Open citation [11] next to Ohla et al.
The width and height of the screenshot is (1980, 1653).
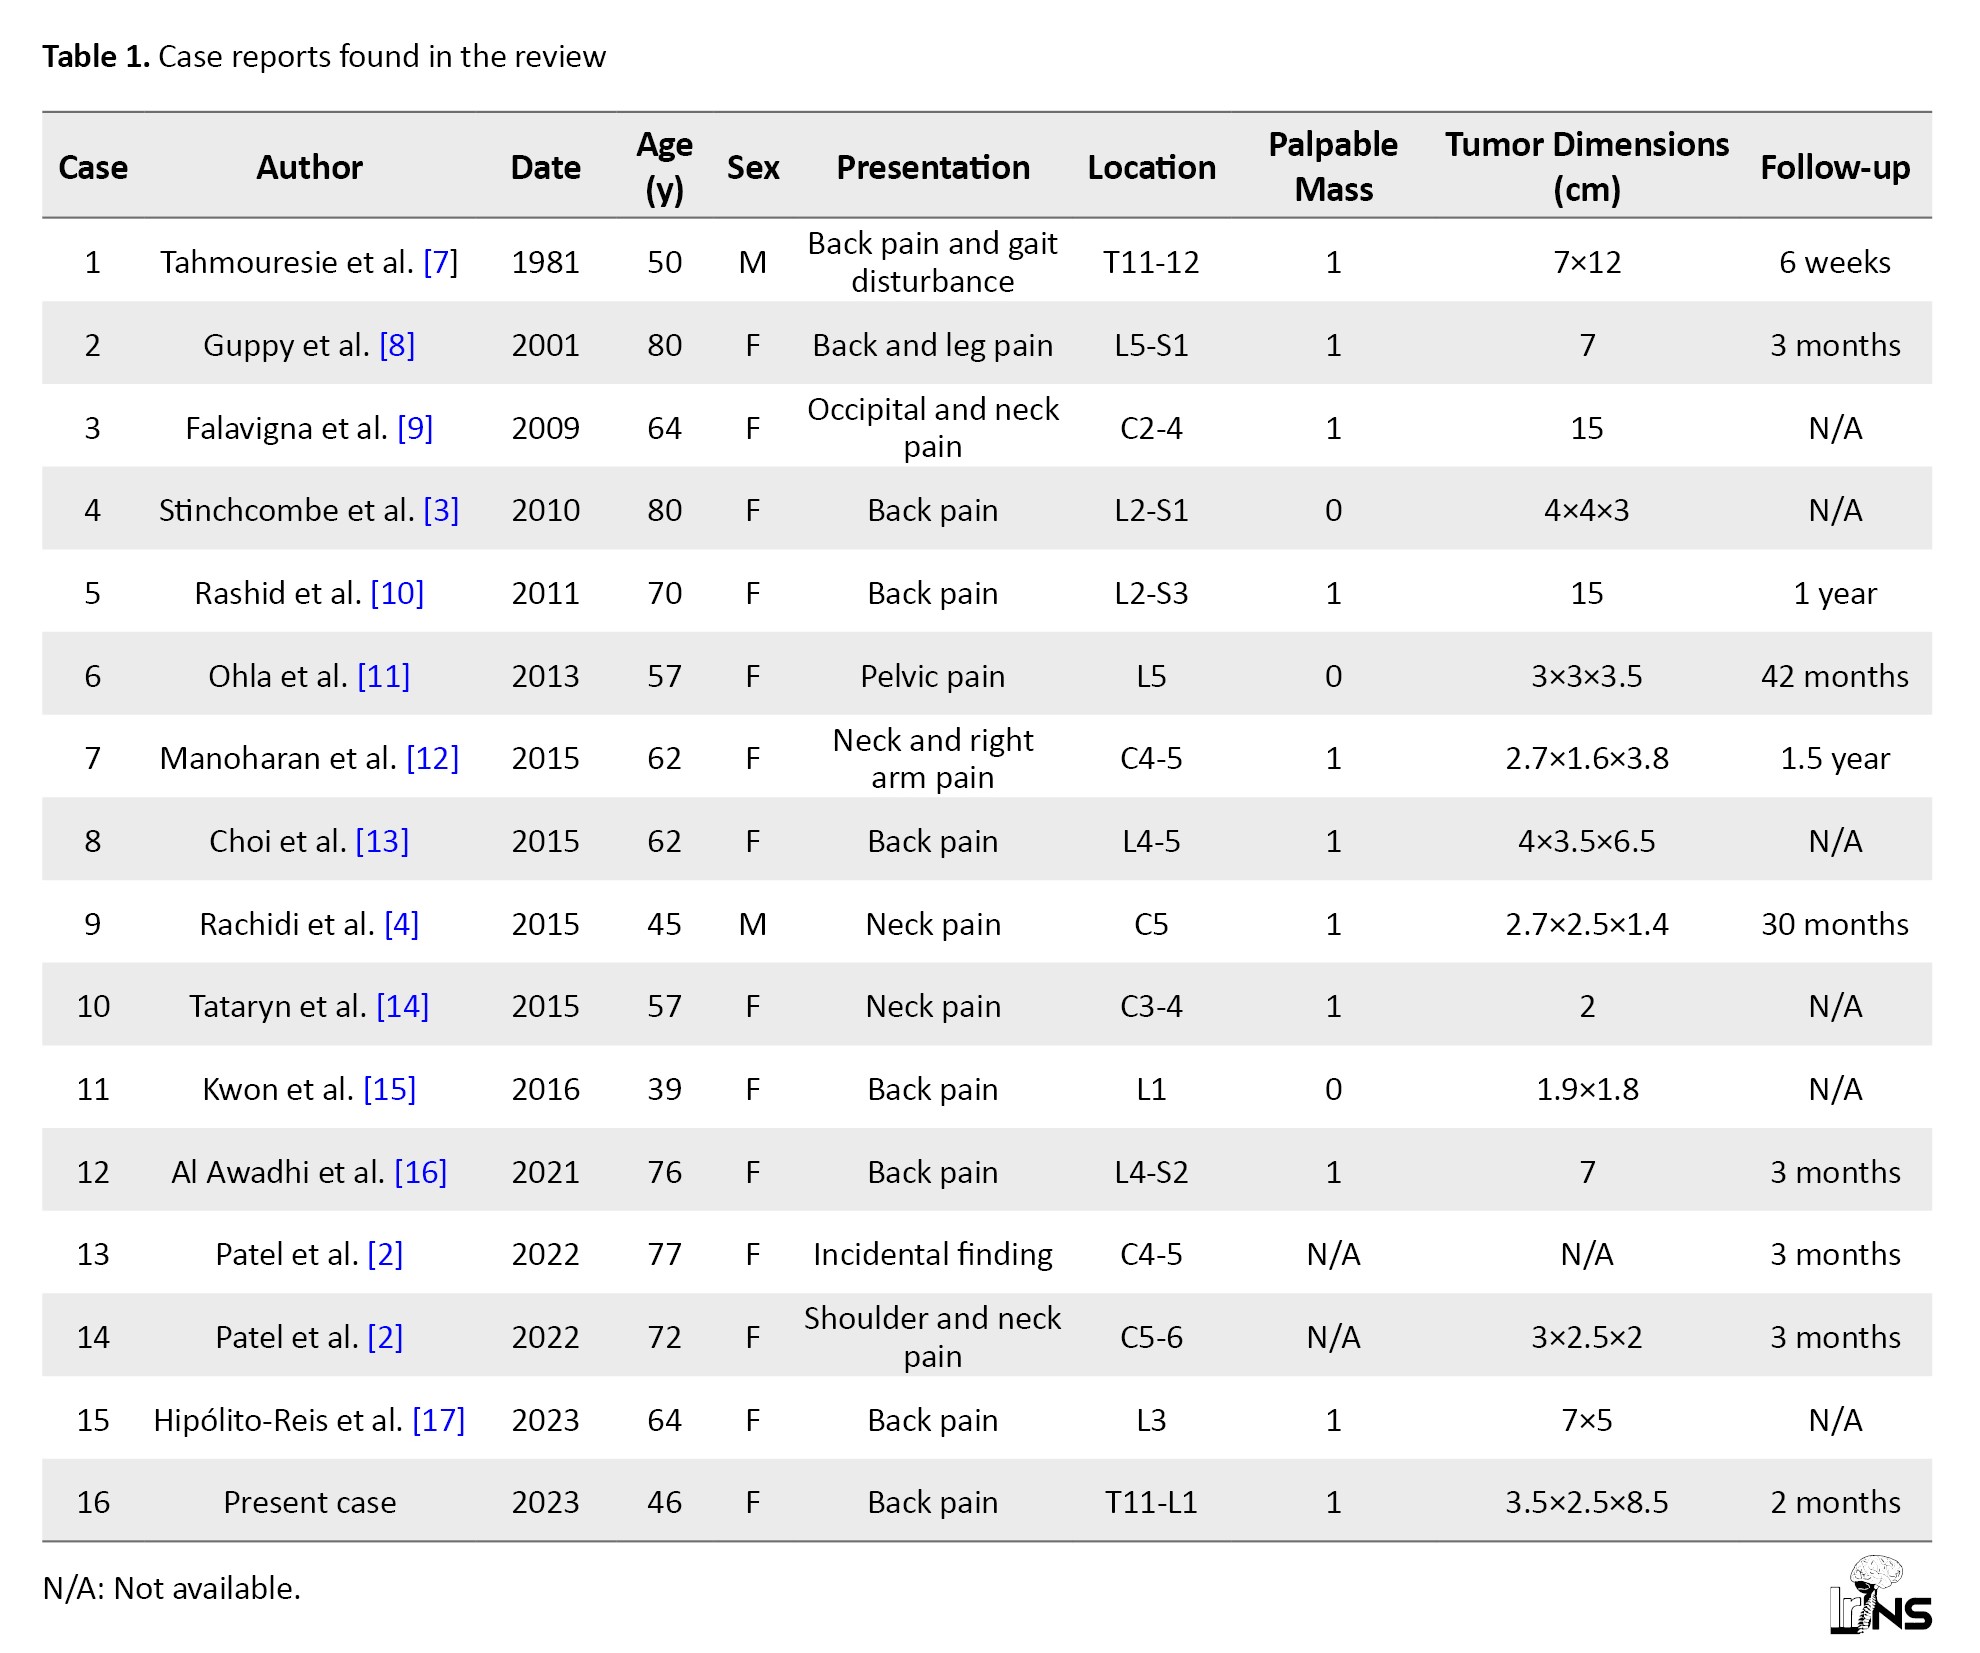pos(384,676)
